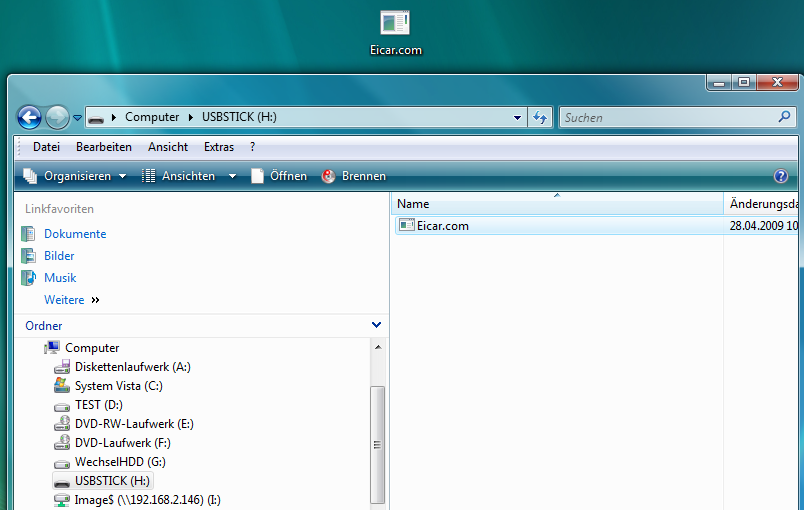Select System Vista (C:) in the tree
Screen dimensions: 804x510
click(x=119, y=386)
